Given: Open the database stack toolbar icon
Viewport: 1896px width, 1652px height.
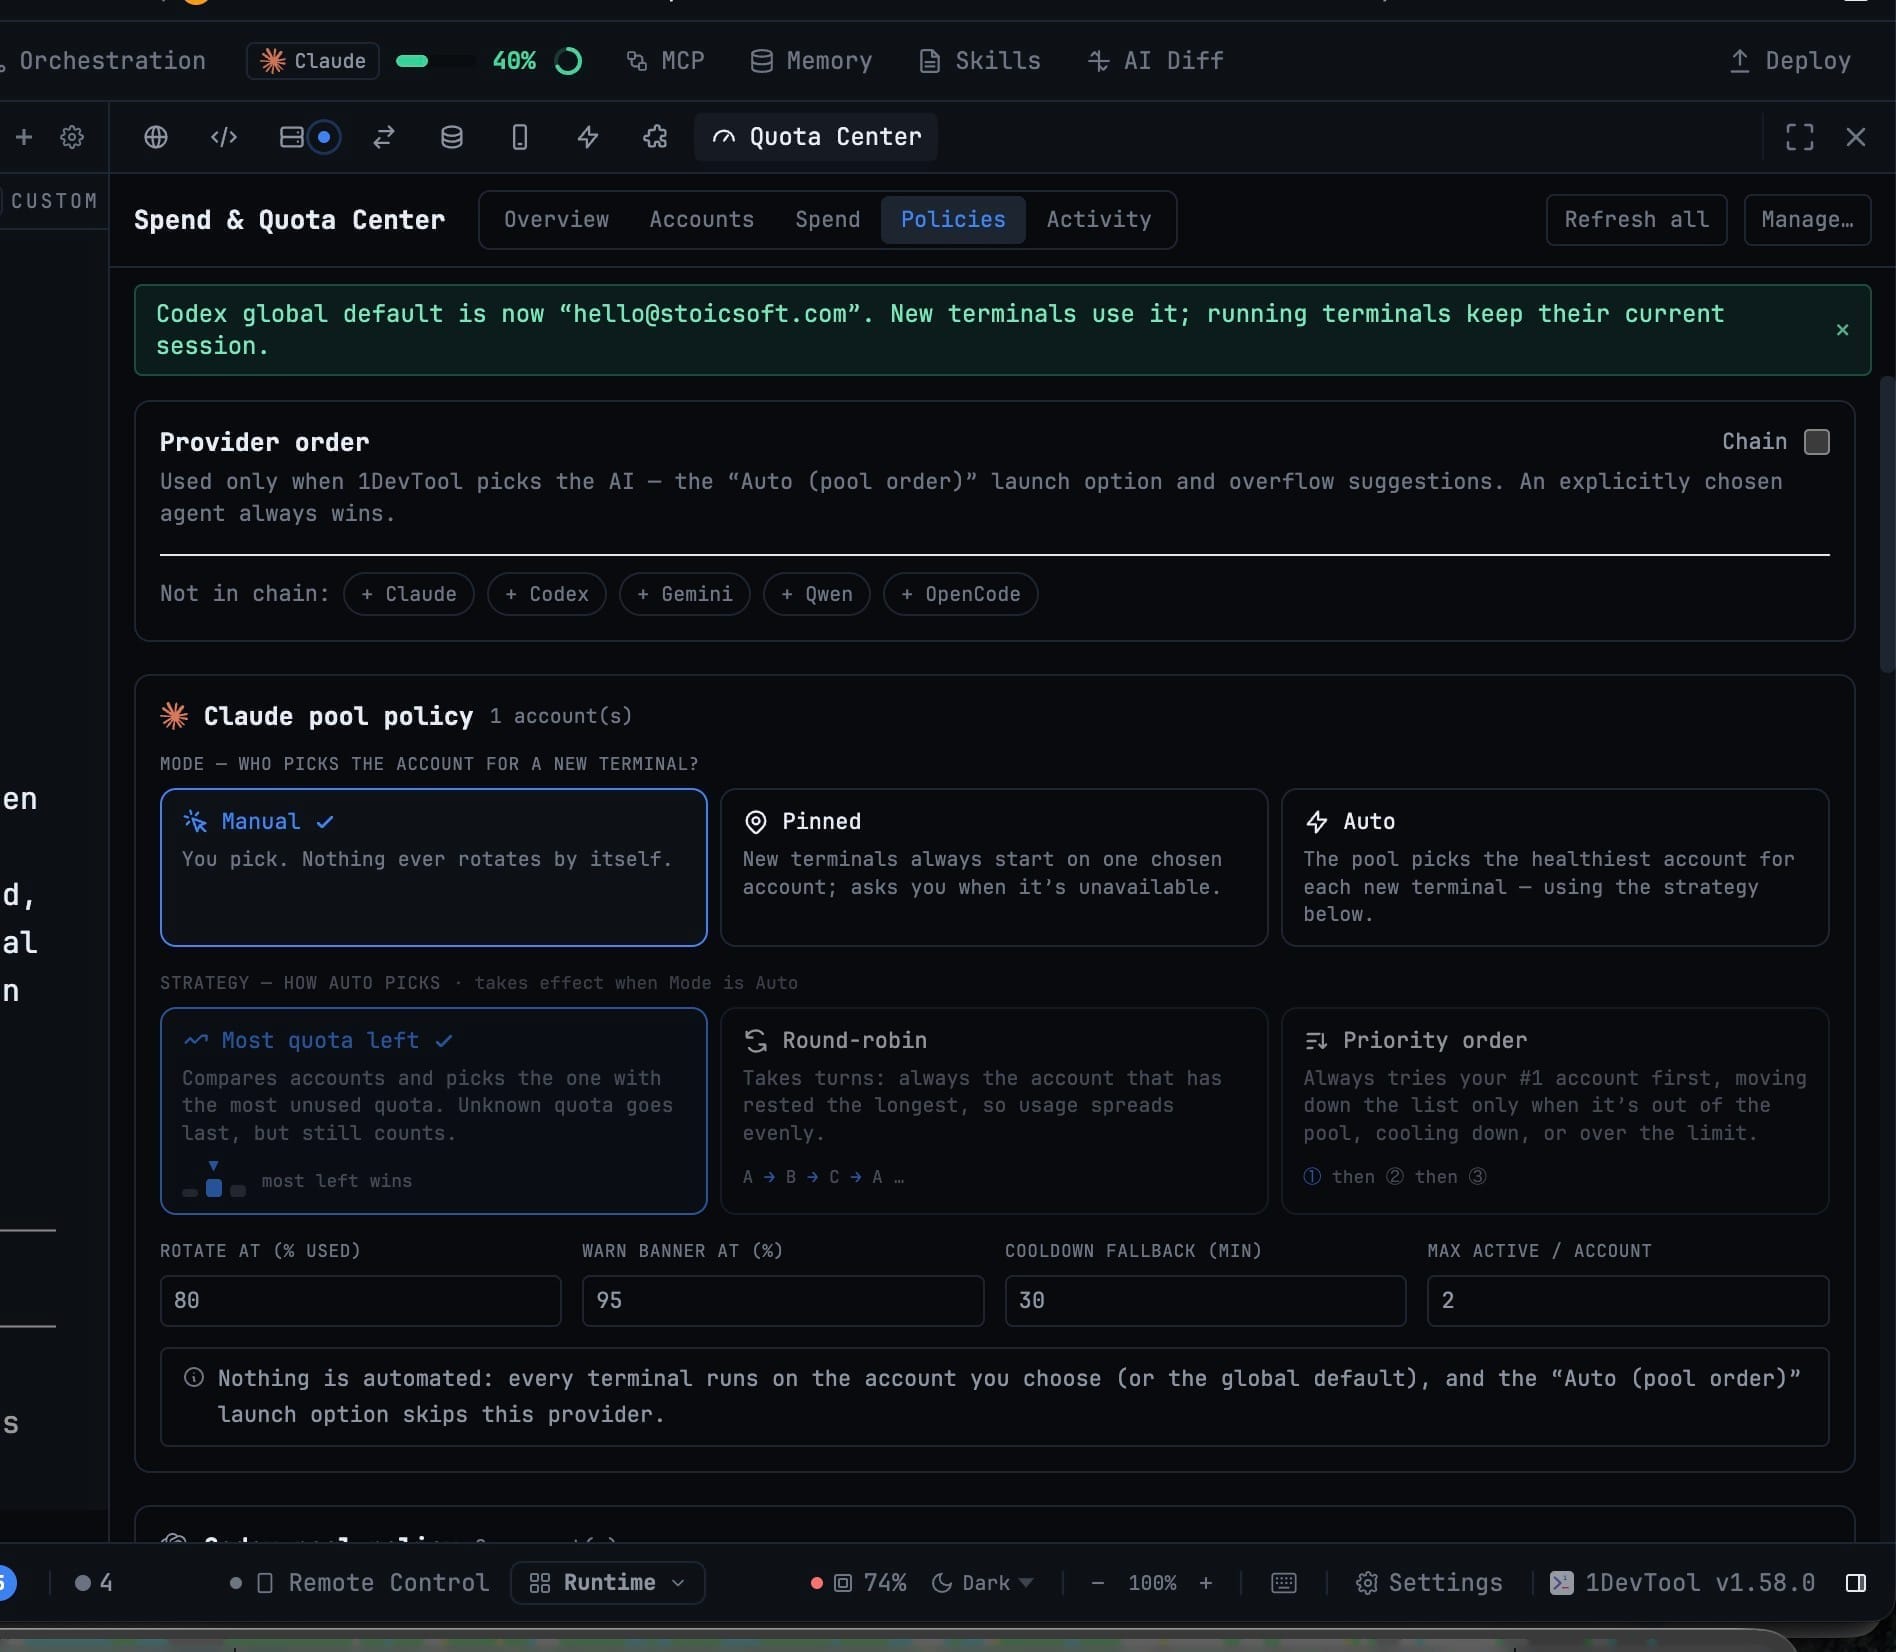Looking at the screenshot, I should (452, 137).
